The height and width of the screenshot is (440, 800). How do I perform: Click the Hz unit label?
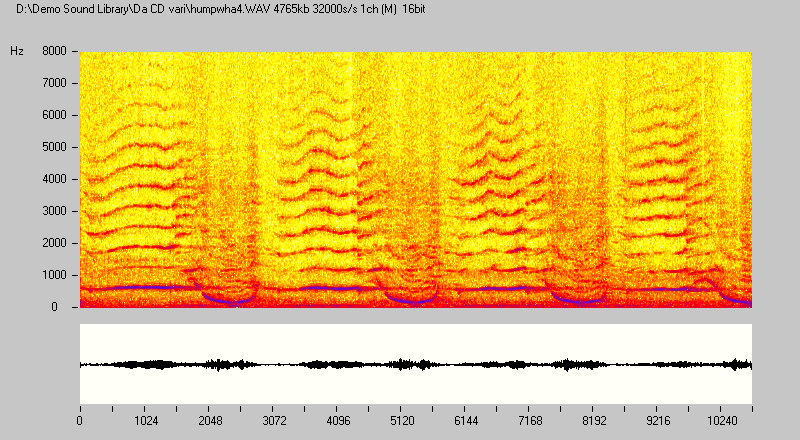(17, 51)
